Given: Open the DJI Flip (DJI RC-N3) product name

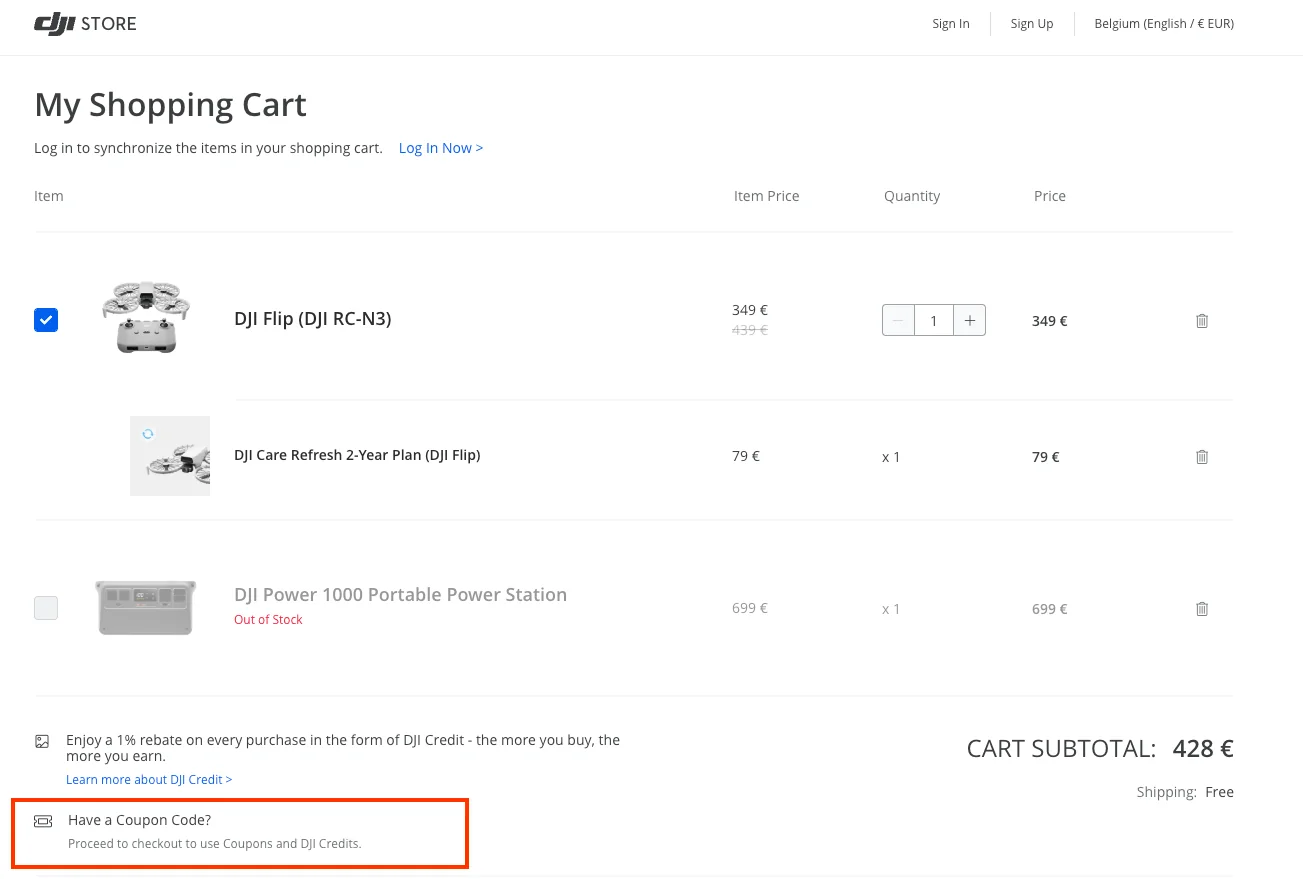Looking at the screenshot, I should 312,318.
